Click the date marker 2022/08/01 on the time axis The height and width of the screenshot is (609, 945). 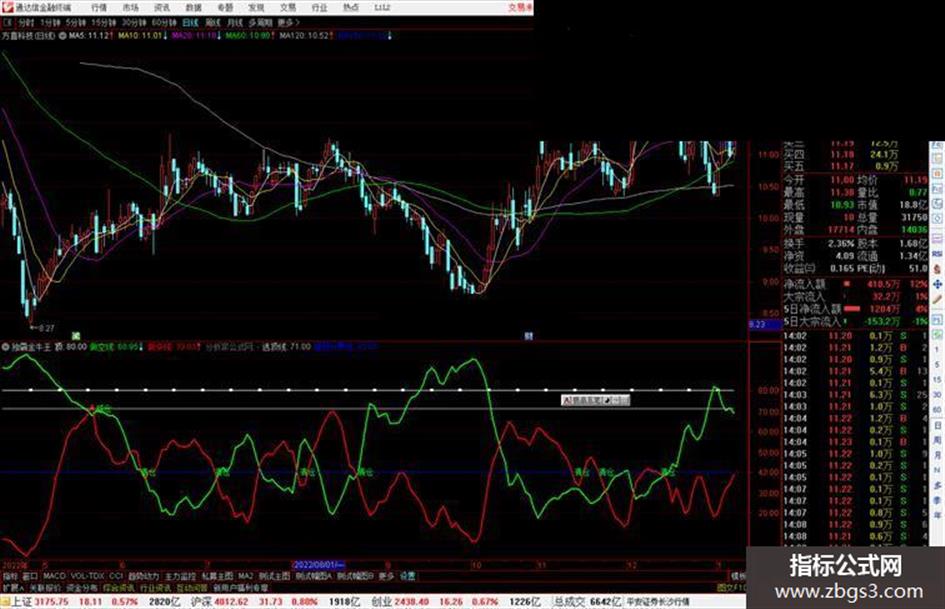pos(319,565)
